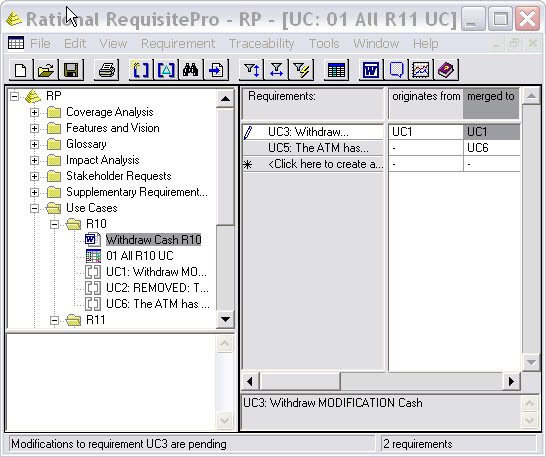Screen dimensions: 546x457
Task: Save with the floppy disk icon
Action: [71, 70]
